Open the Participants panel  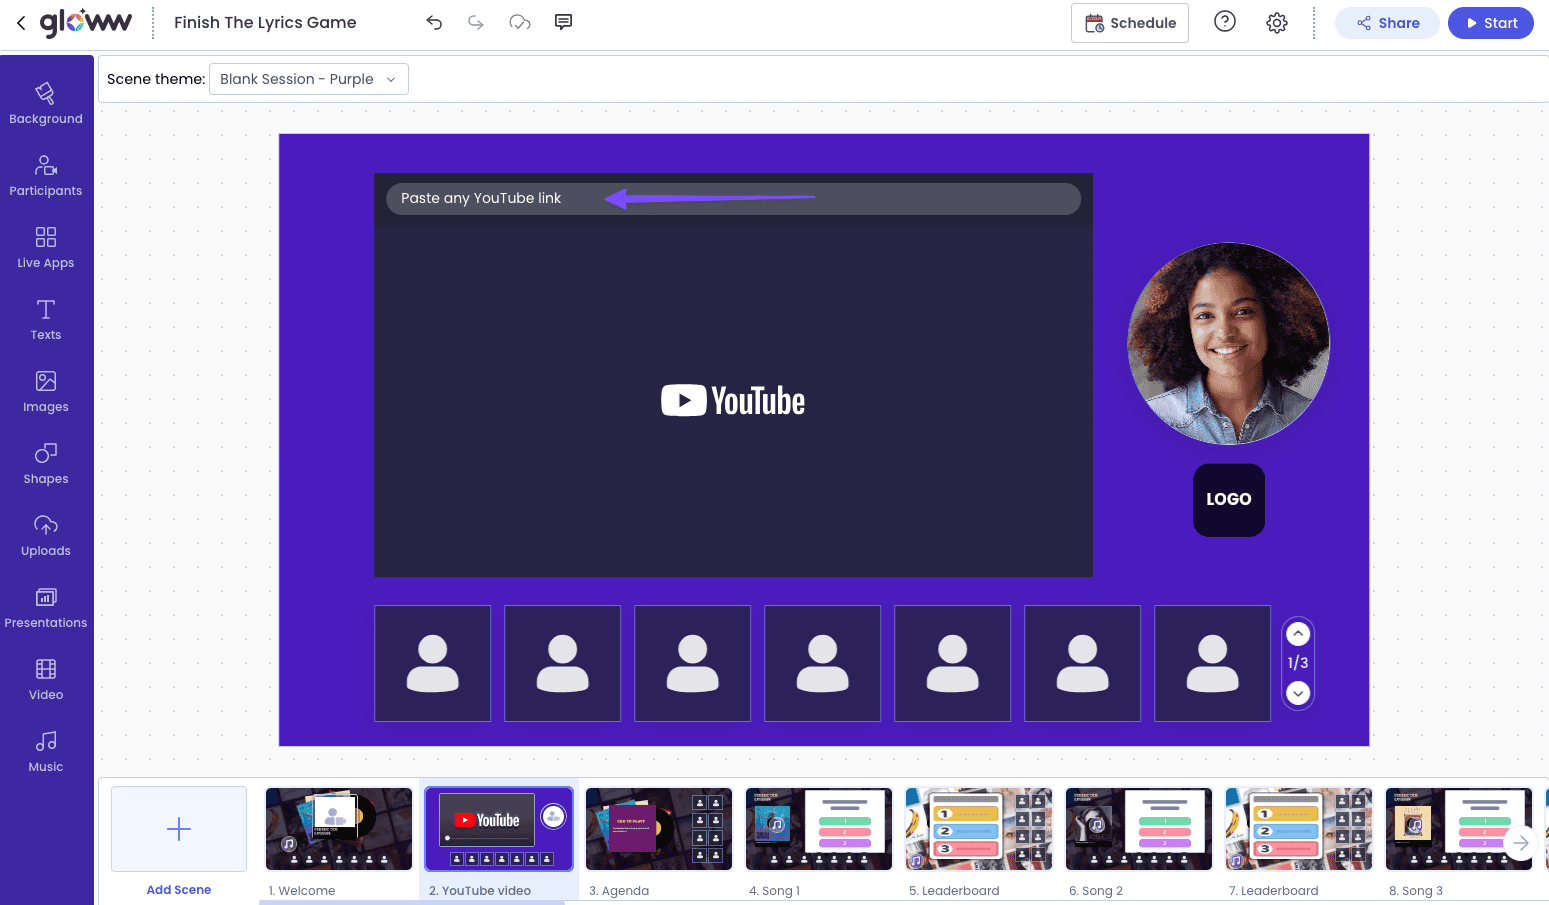46,175
